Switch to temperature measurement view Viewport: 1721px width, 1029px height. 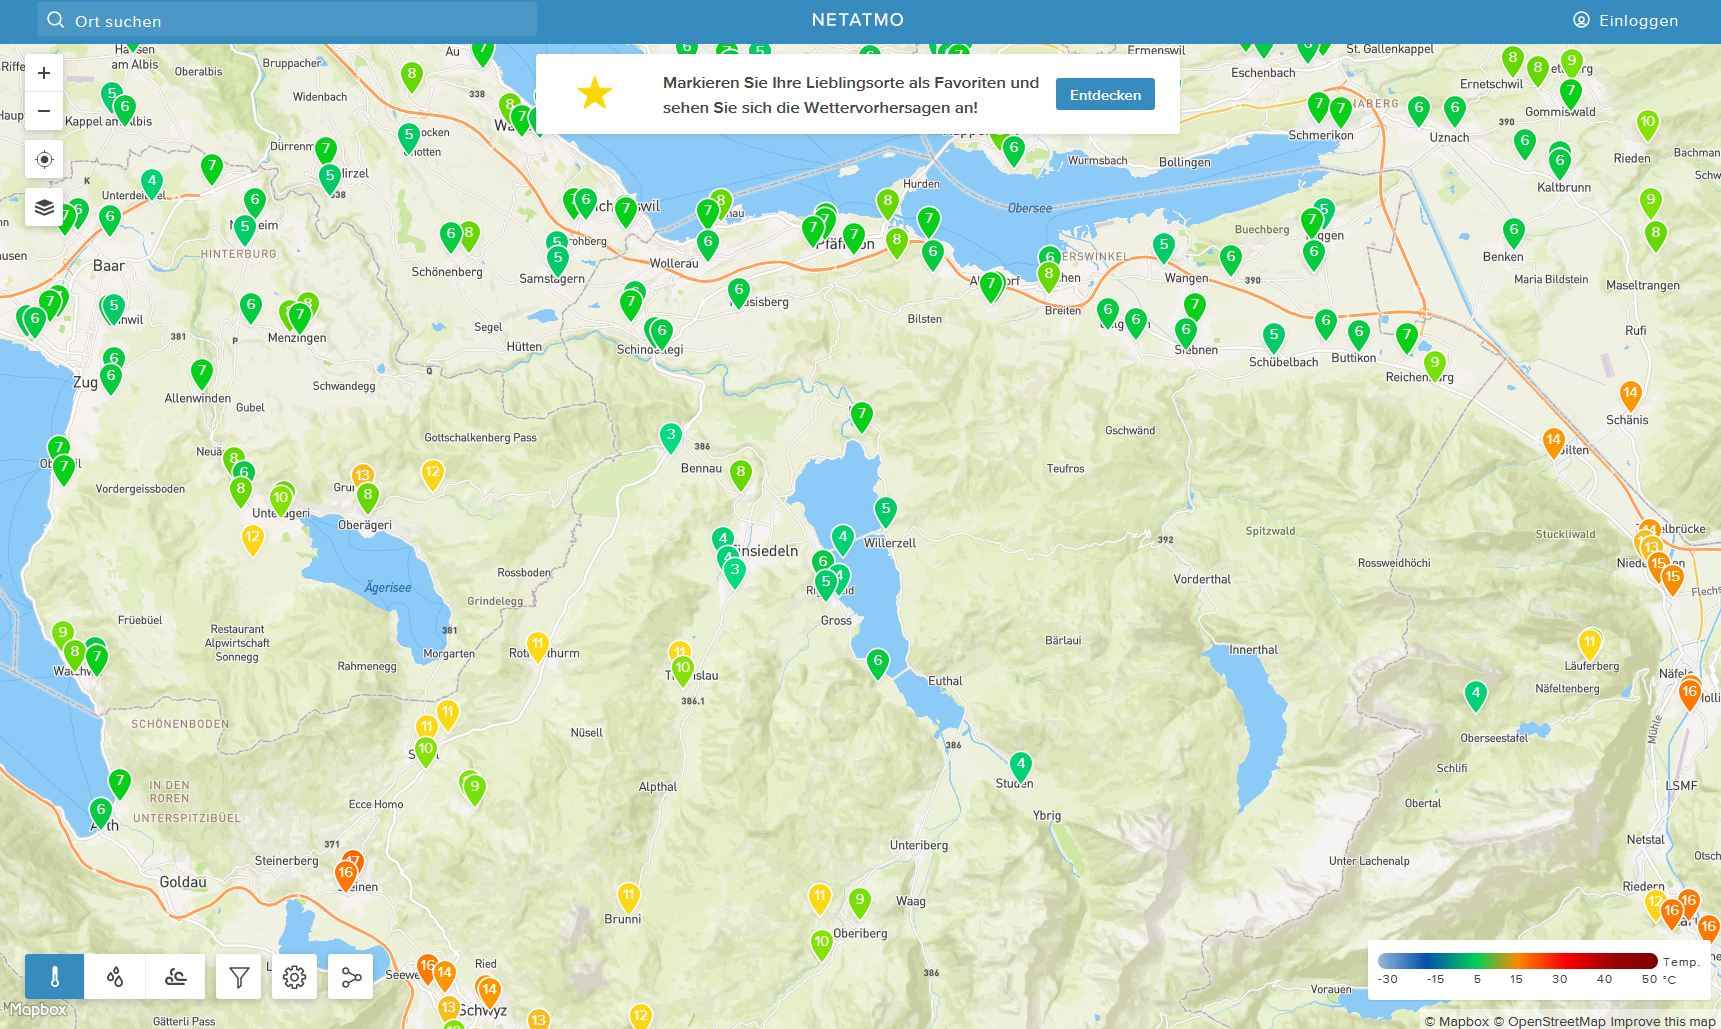pyautogui.click(x=55, y=977)
